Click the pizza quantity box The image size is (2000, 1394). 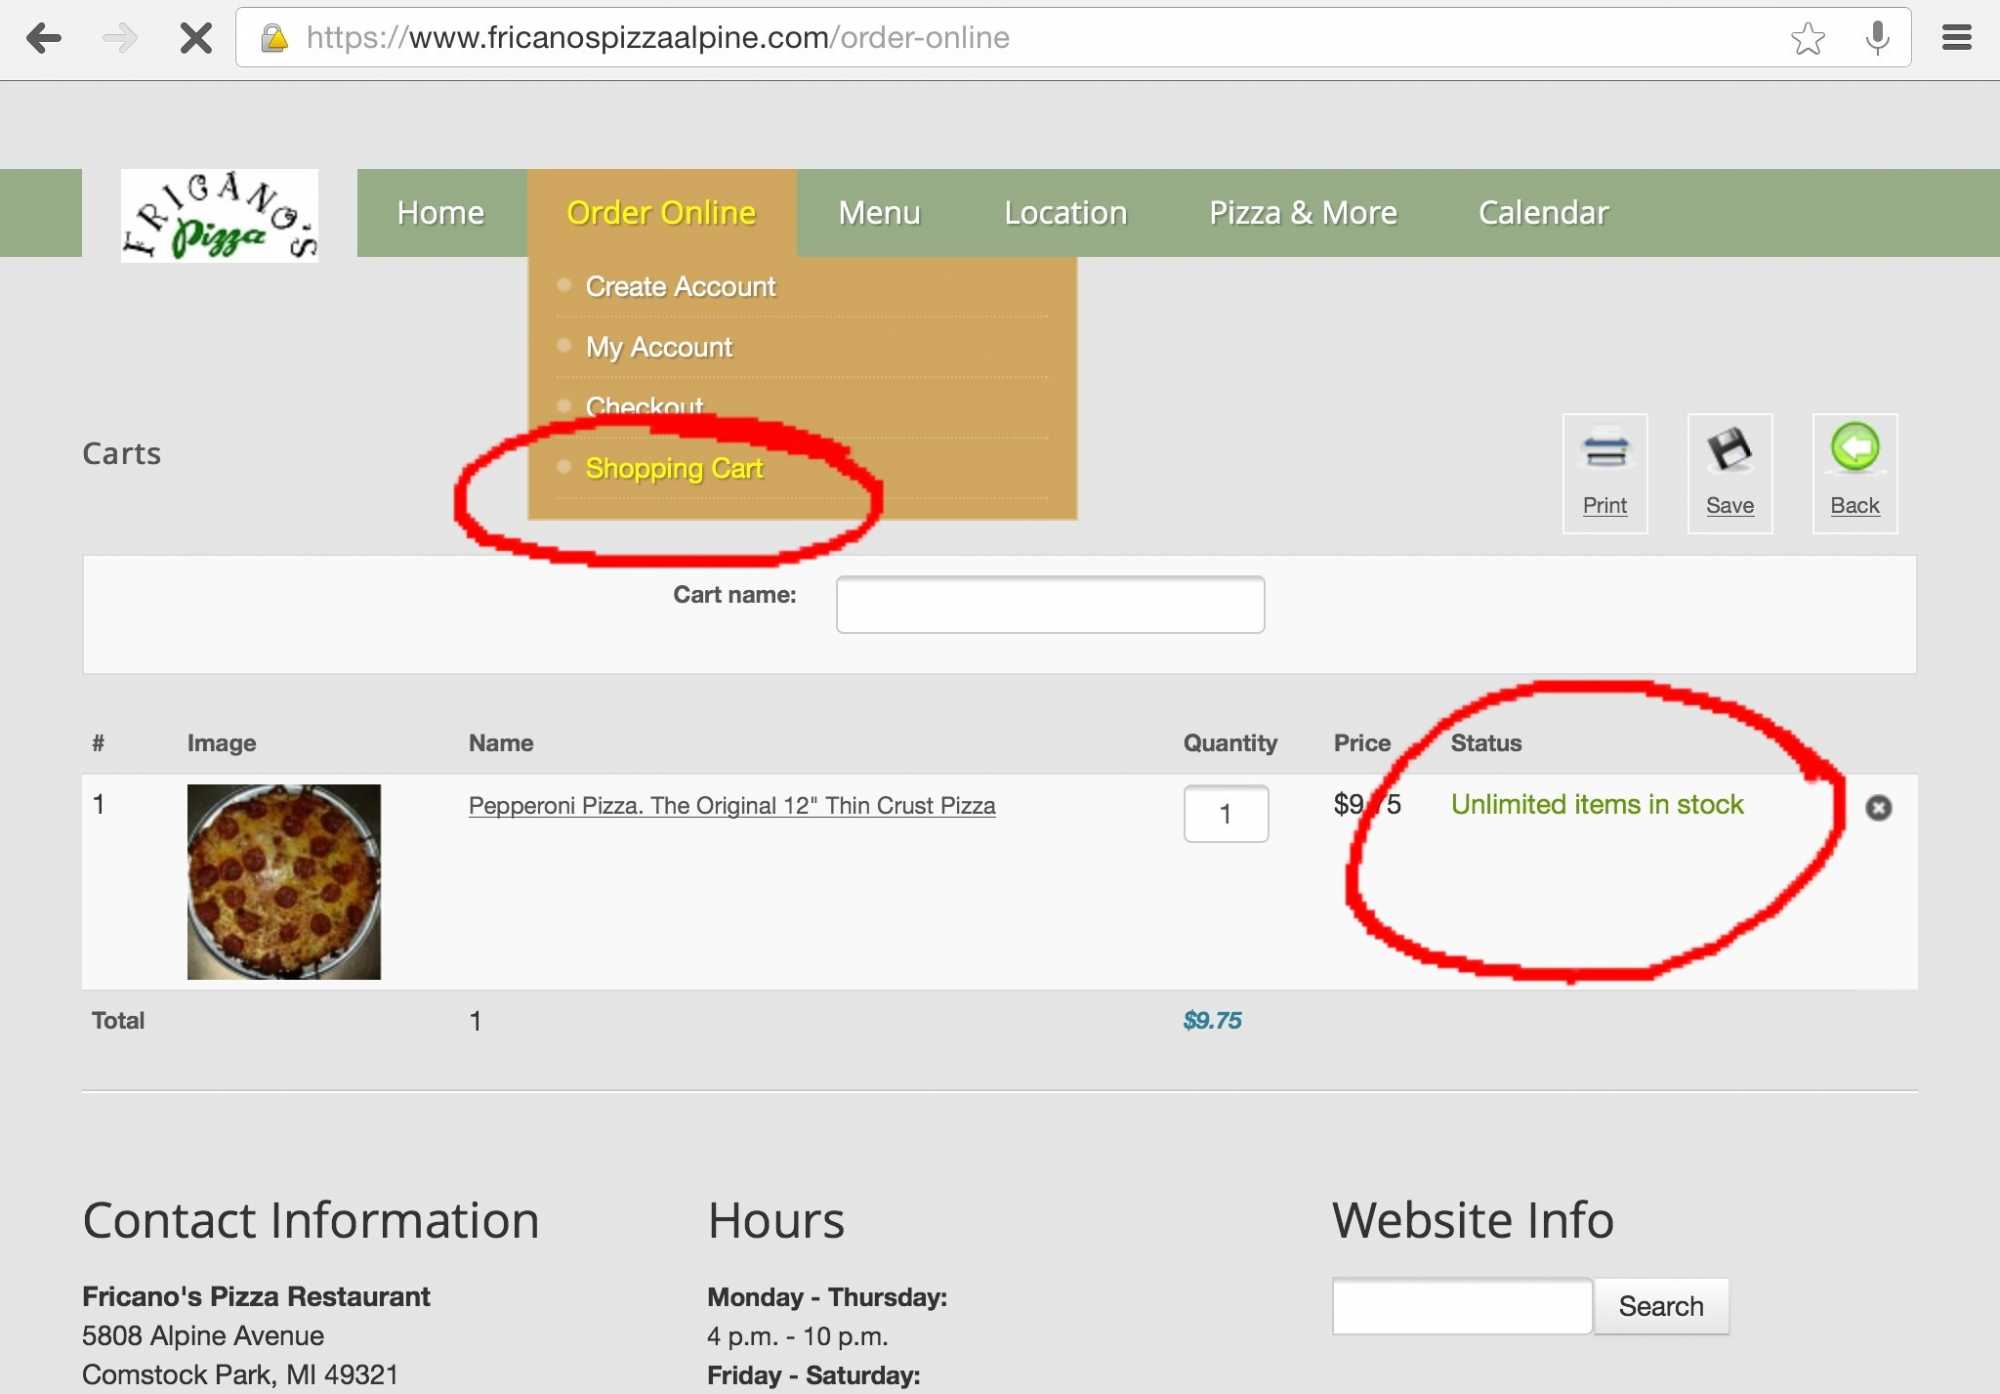pyautogui.click(x=1225, y=813)
